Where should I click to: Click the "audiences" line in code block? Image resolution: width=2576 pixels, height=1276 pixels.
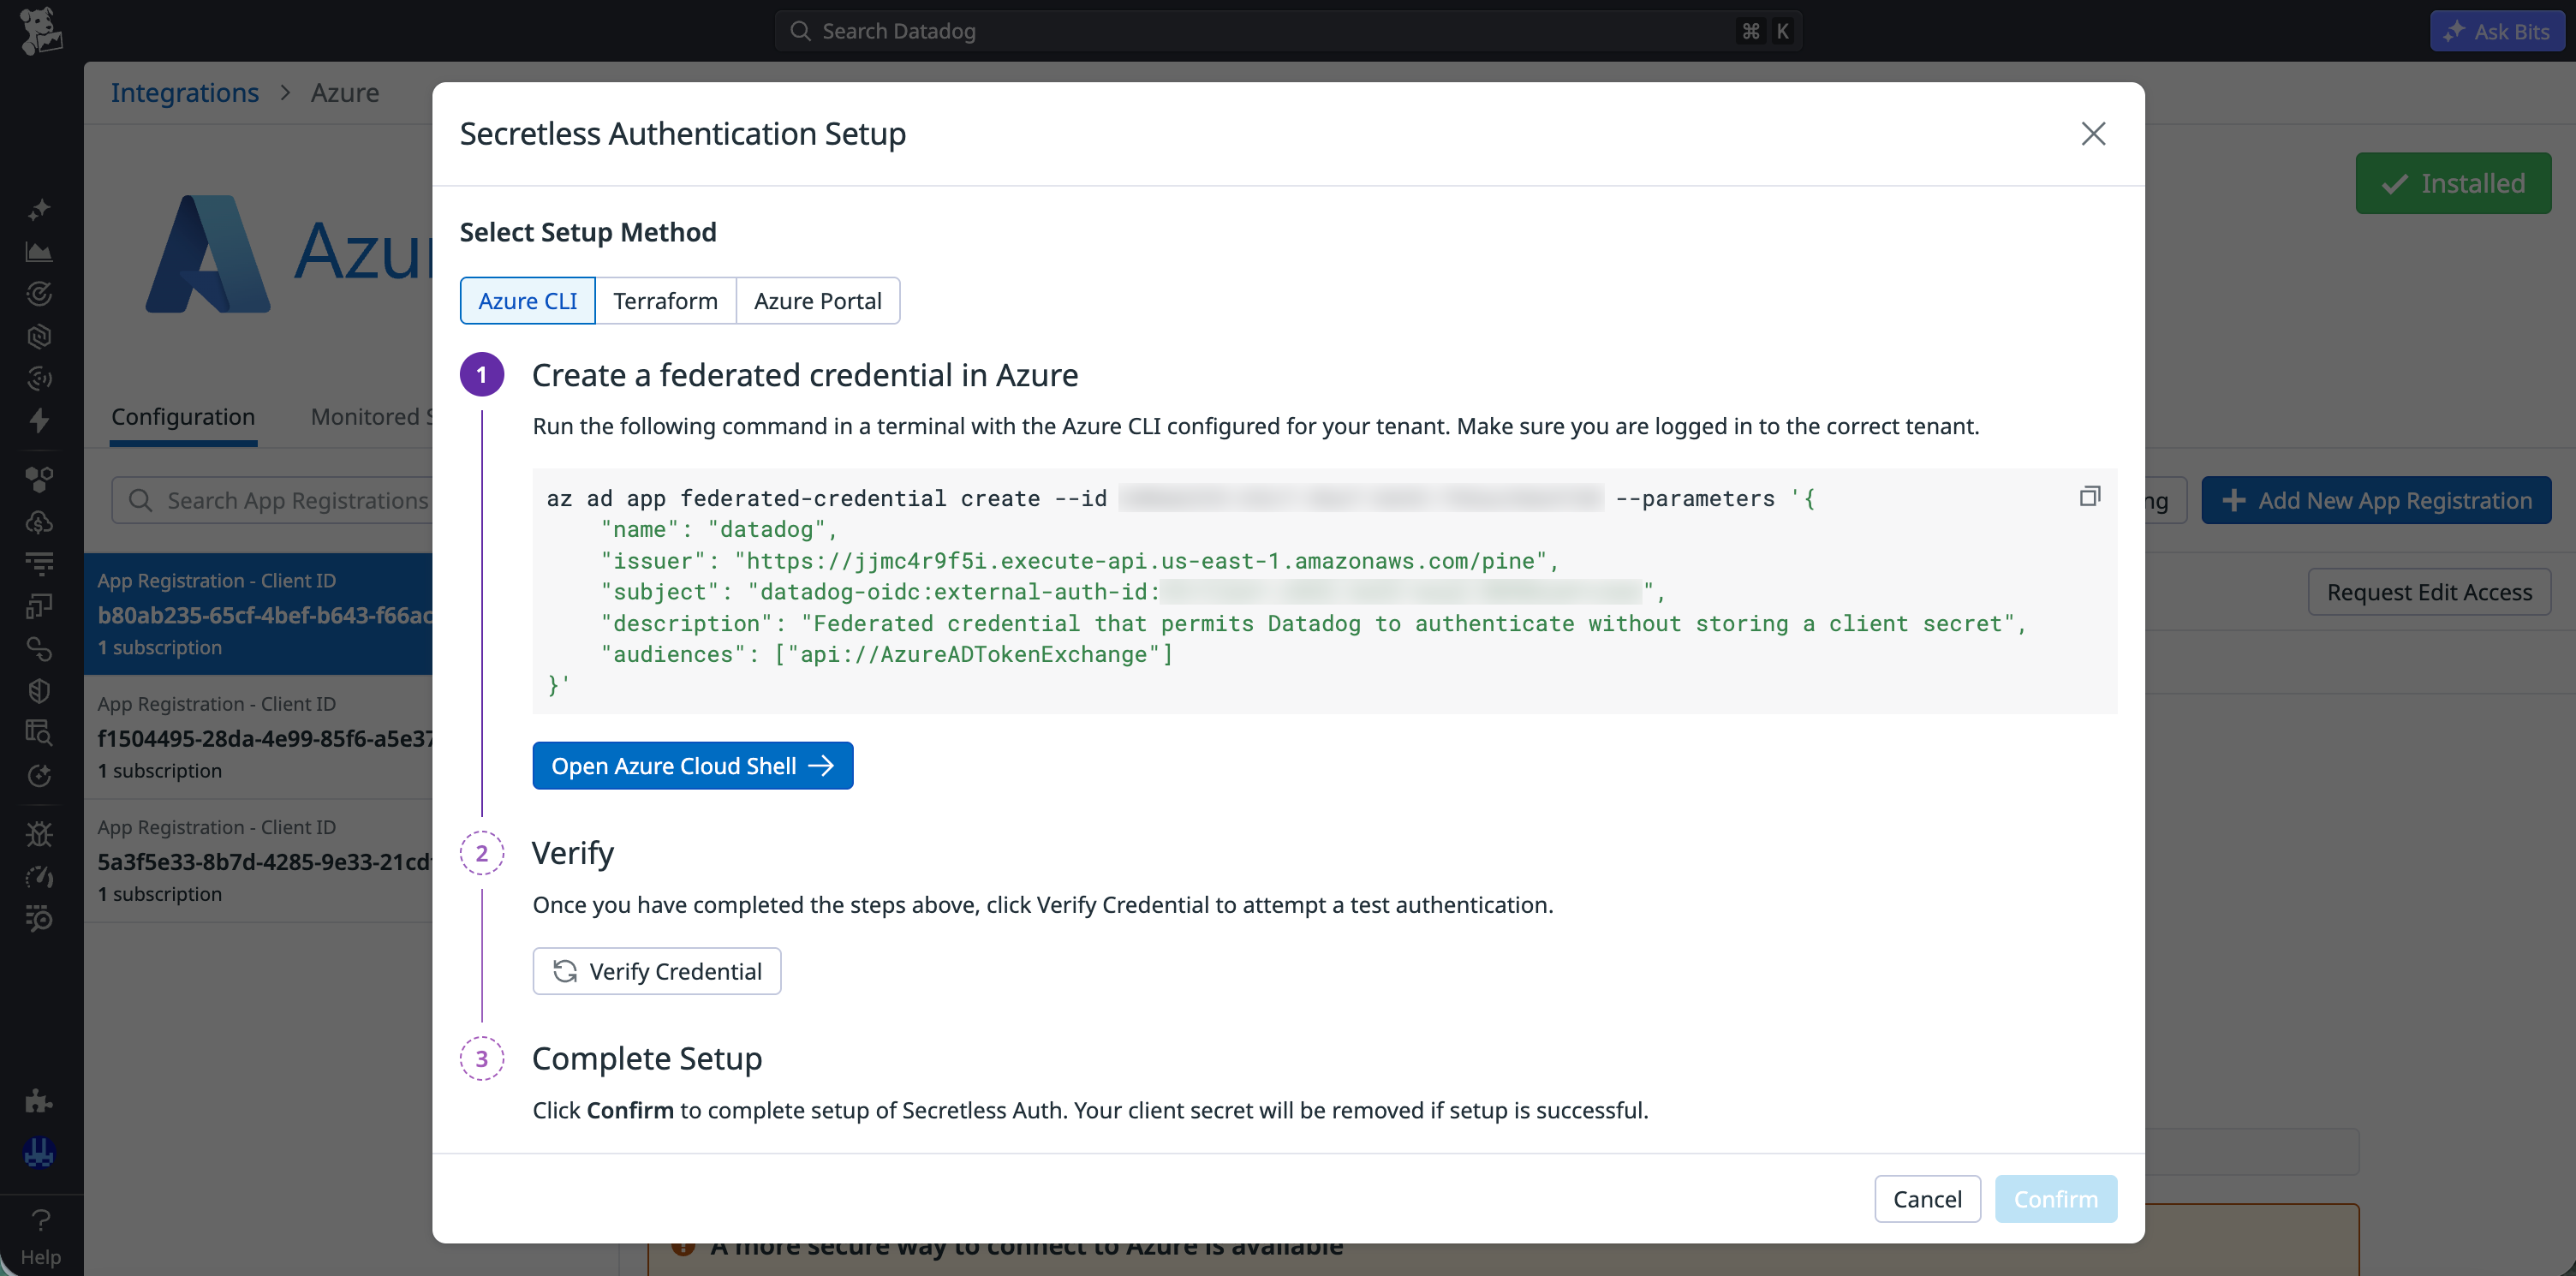[x=886, y=654]
